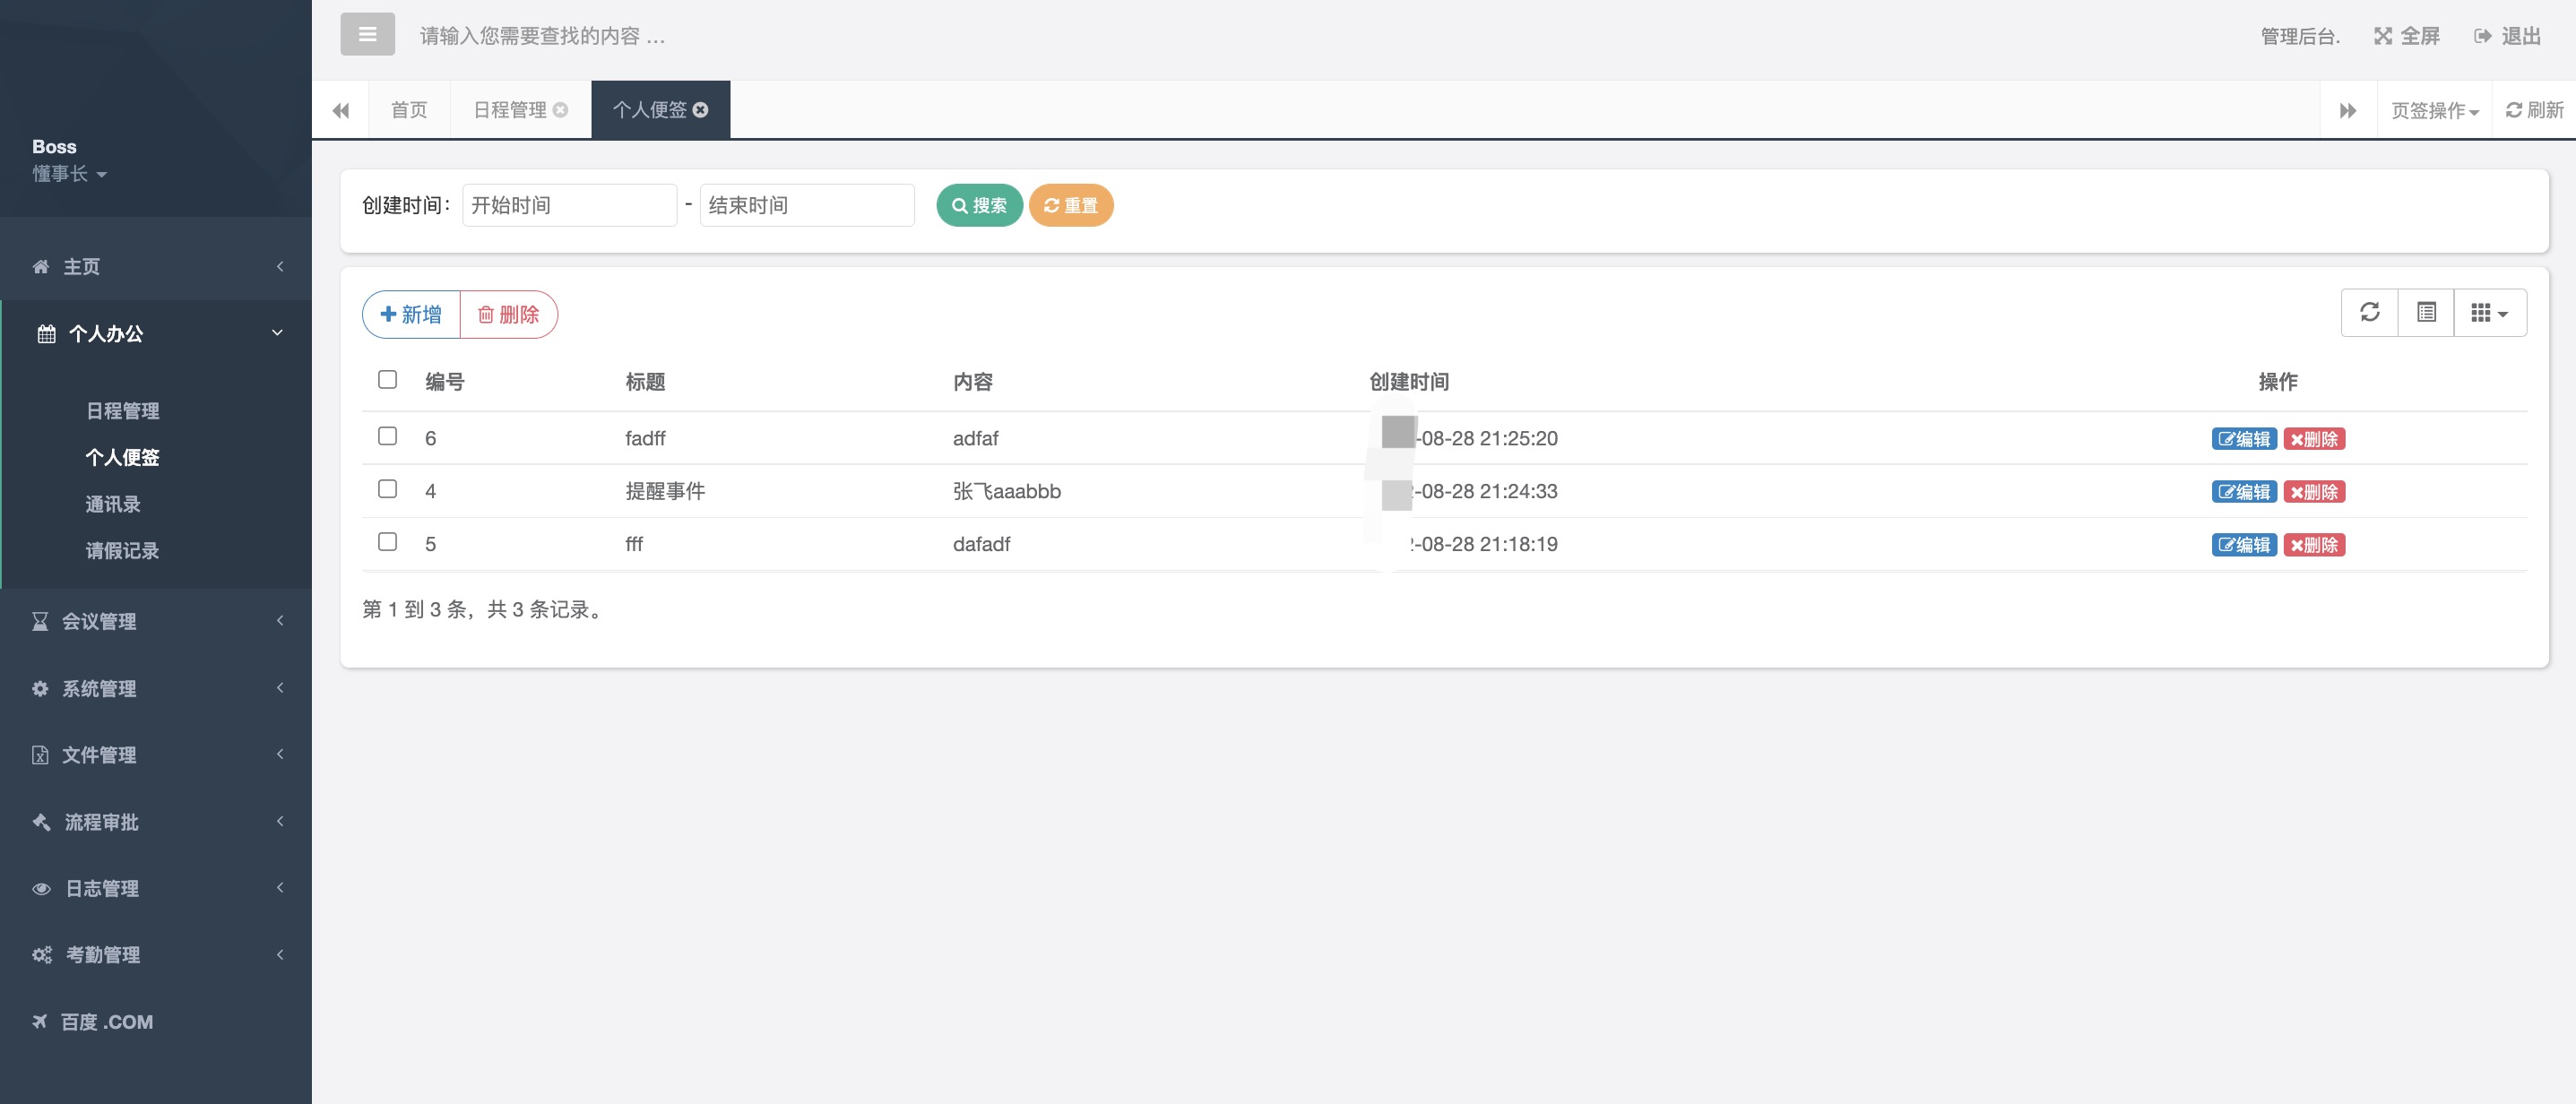Open 日程管理 in the sidebar
This screenshot has height=1104, width=2576.
(122, 411)
